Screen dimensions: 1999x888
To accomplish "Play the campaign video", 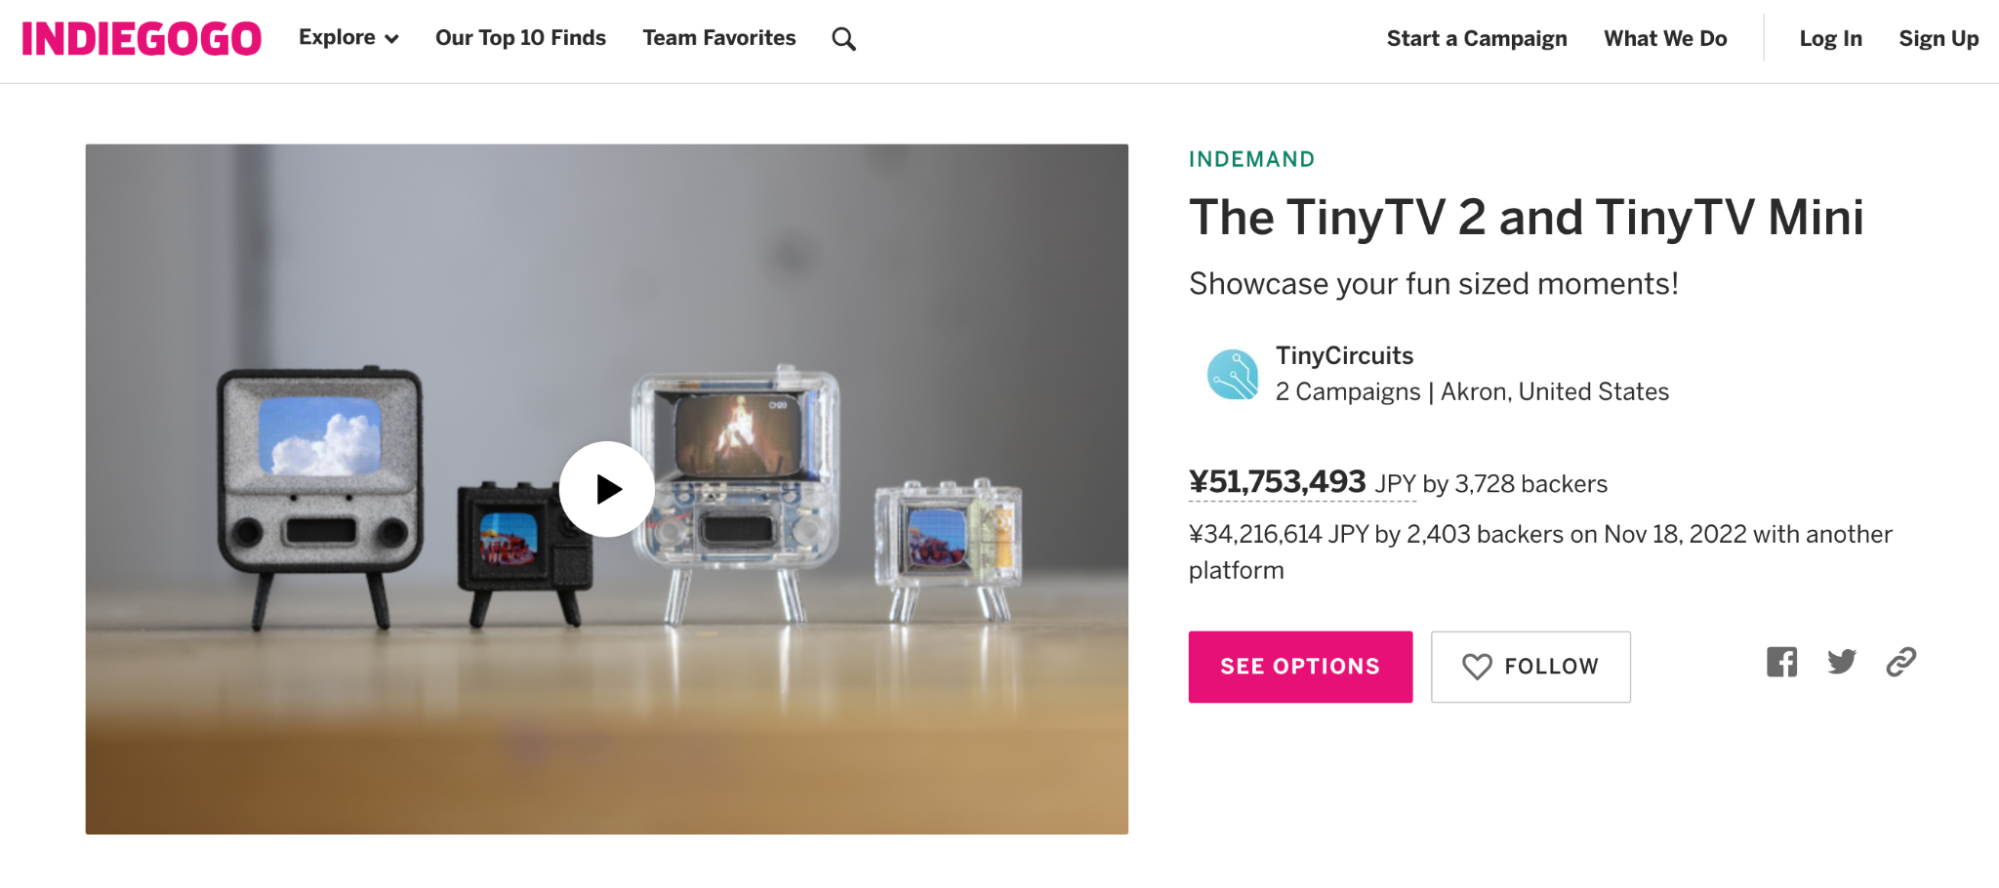I will click(x=606, y=489).
